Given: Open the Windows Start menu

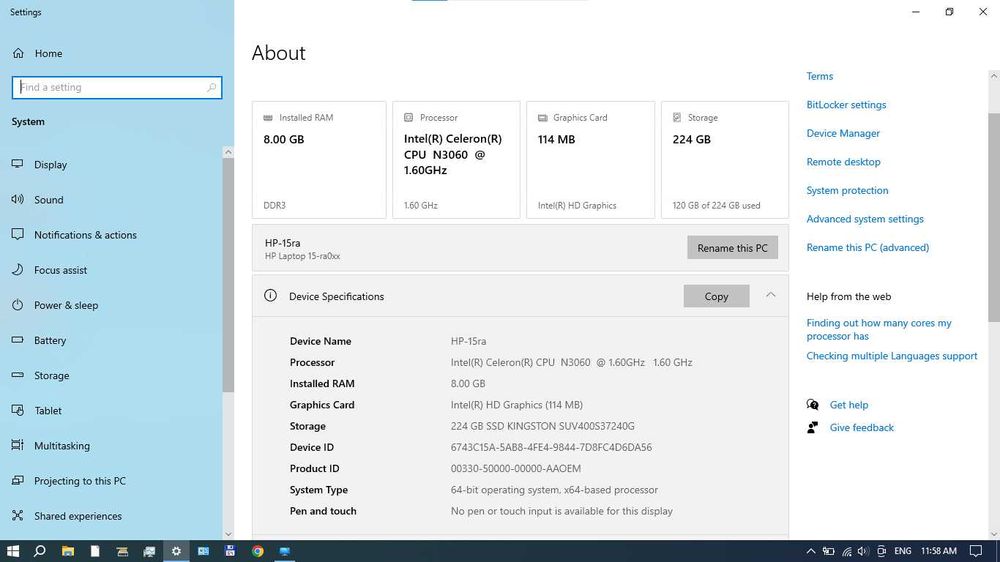Looking at the screenshot, I should pyautogui.click(x=13, y=551).
